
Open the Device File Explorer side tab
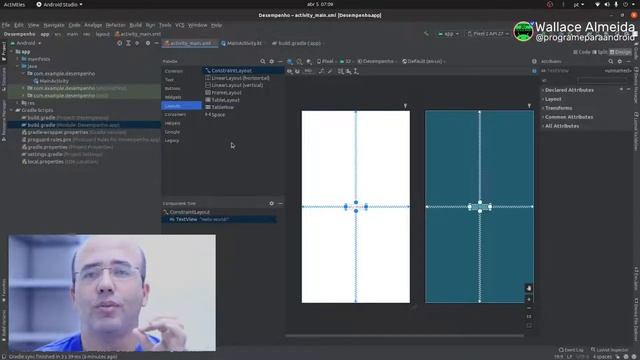636,320
